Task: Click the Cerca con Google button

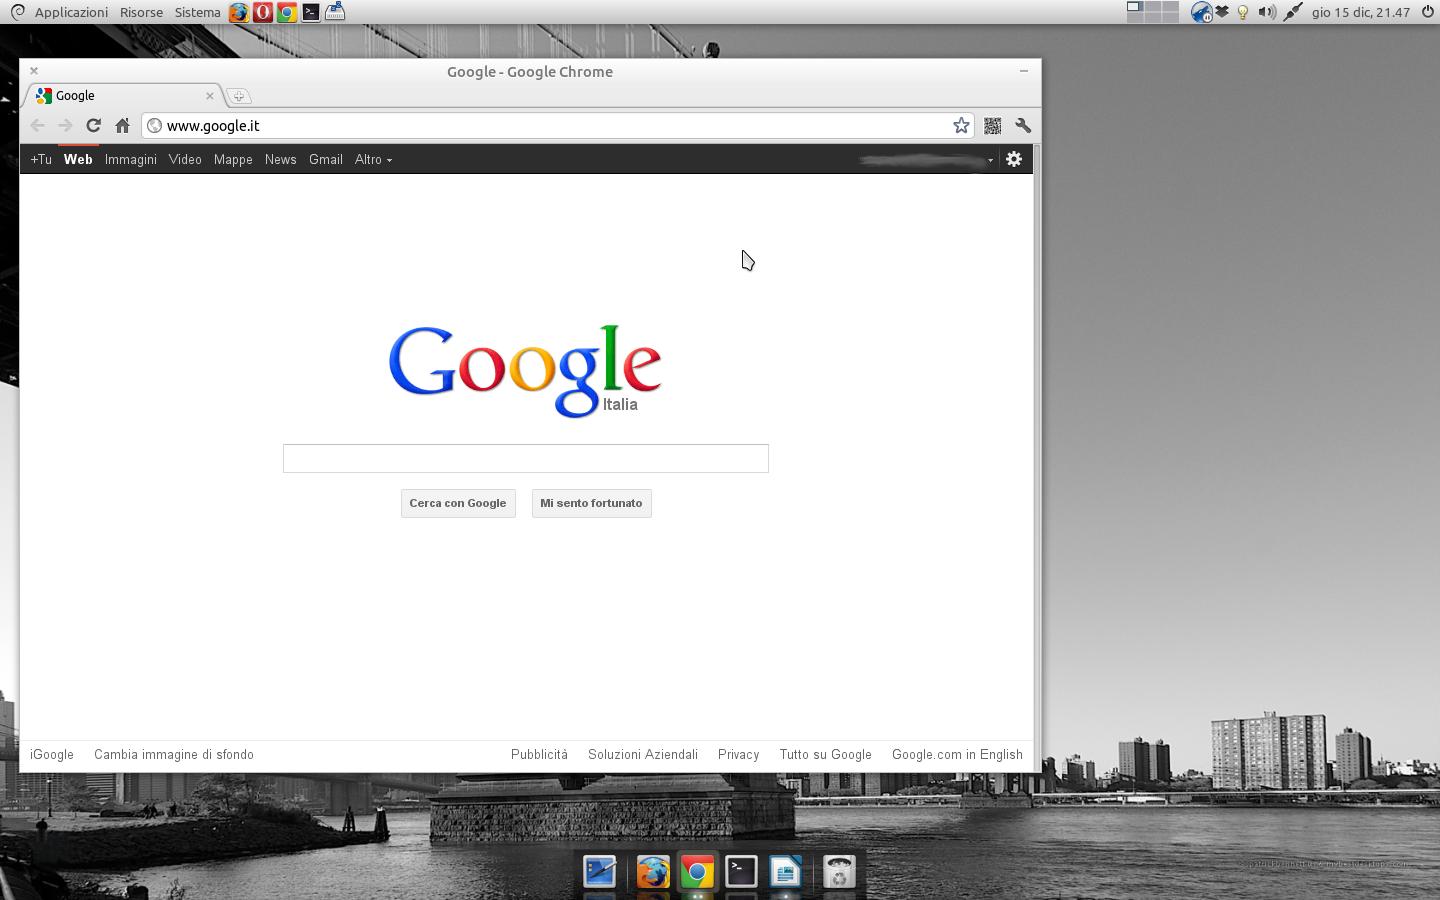Action: pos(458,503)
